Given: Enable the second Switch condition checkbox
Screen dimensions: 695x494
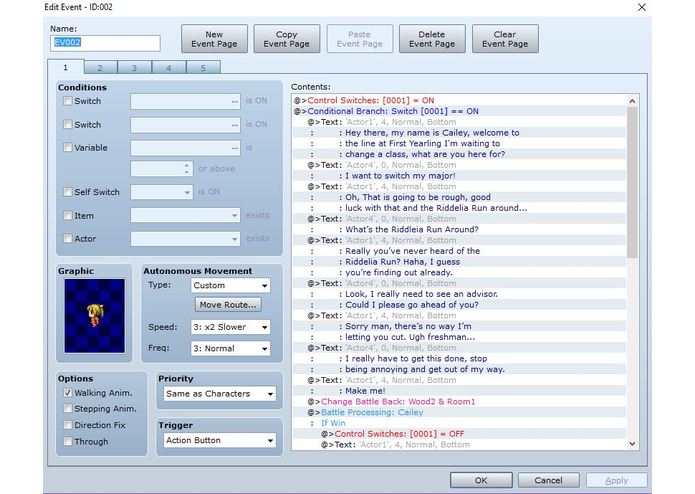Looking at the screenshot, I should click(x=68, y=124).
